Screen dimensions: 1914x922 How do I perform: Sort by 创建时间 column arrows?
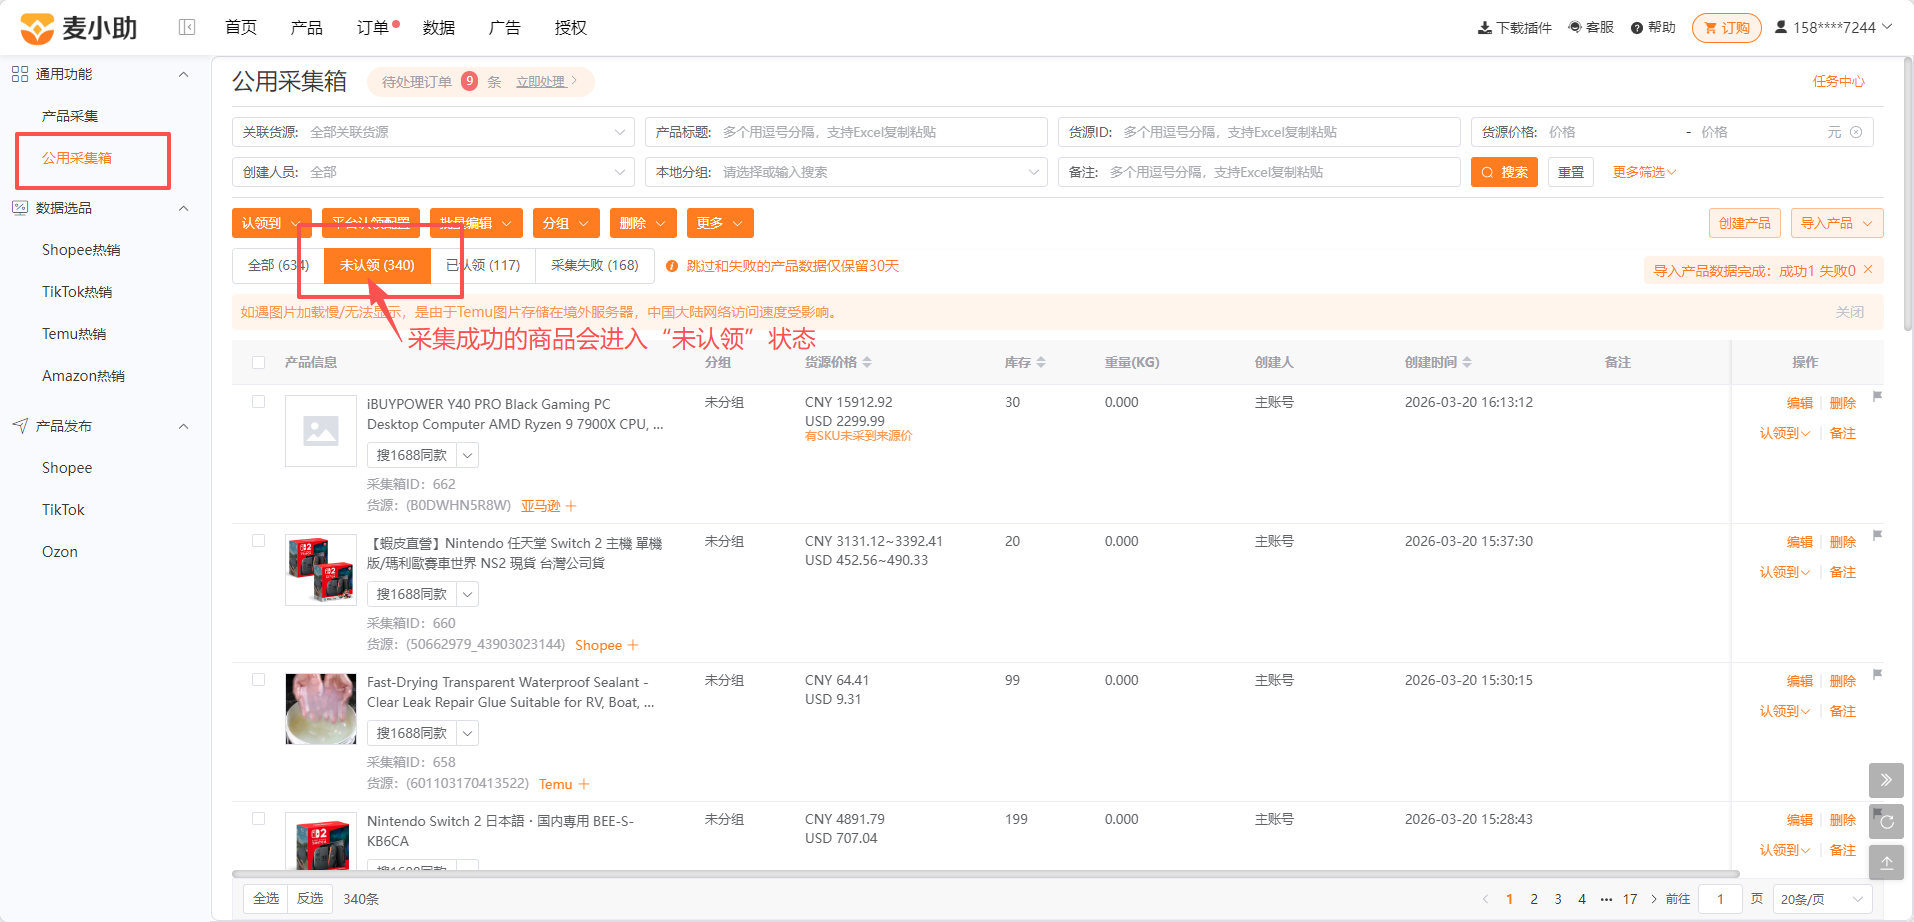(x=1467, y=362)
